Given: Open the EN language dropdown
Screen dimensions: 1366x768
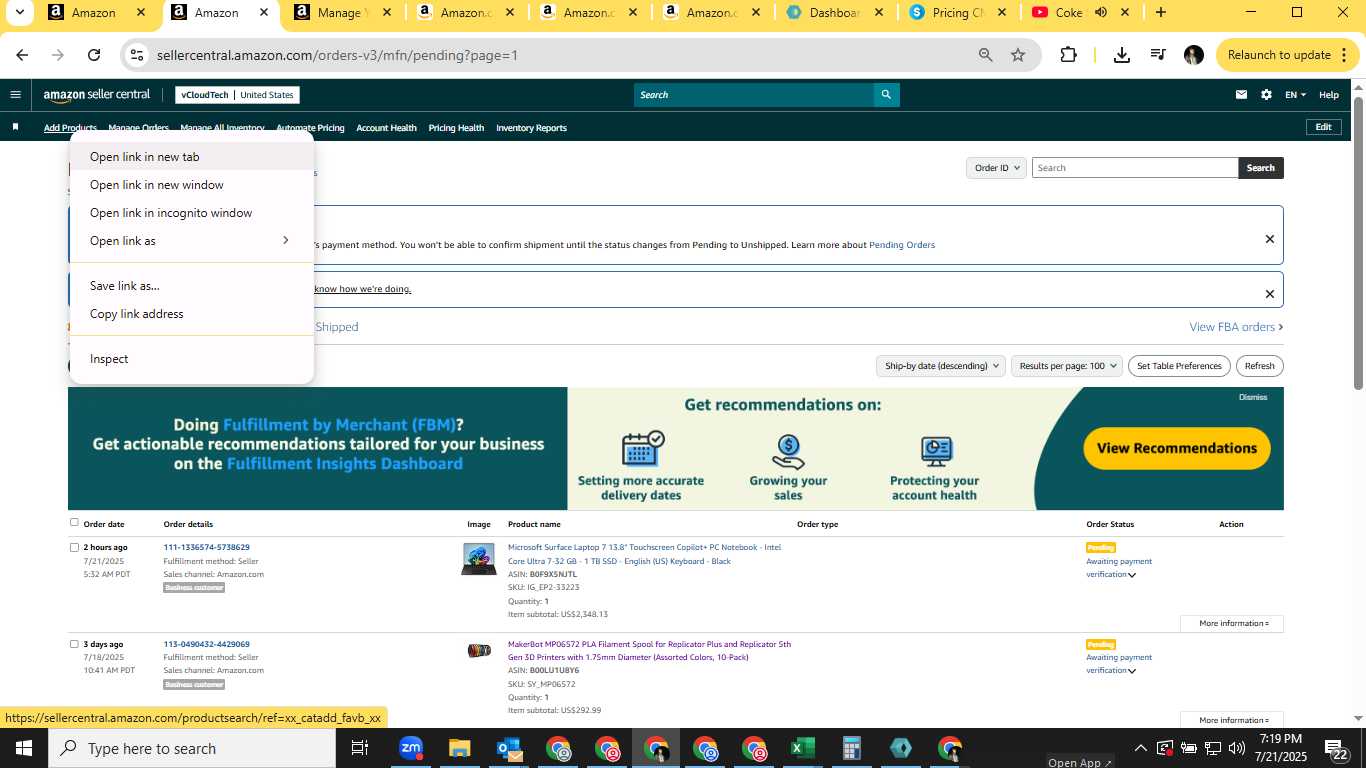Looking at the screenshot, I should (x=1295, y=95).
